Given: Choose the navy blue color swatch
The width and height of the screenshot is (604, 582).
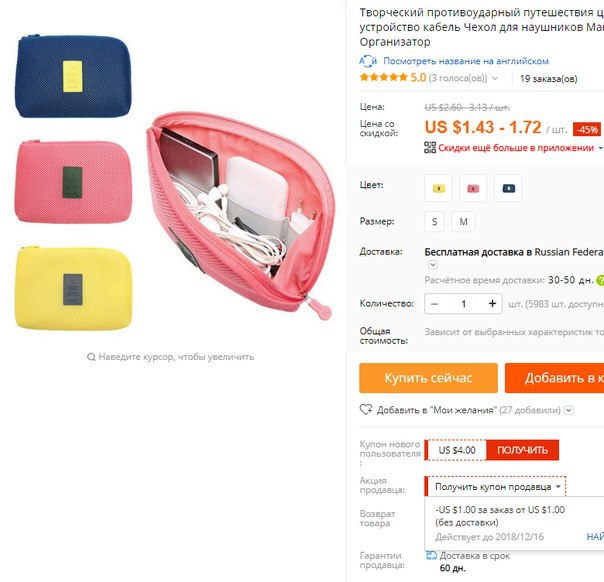Looking at the screenshot, I should click(508, 188).
